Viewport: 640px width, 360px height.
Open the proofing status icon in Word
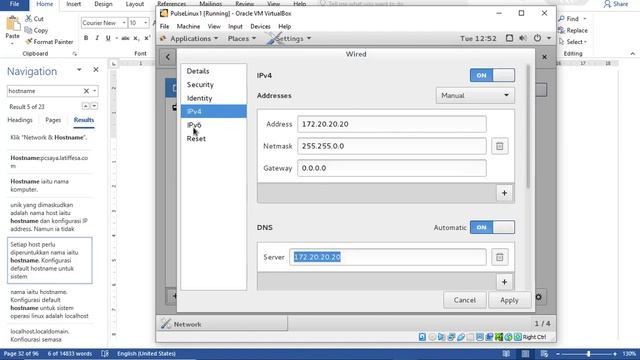click(105, 353)
